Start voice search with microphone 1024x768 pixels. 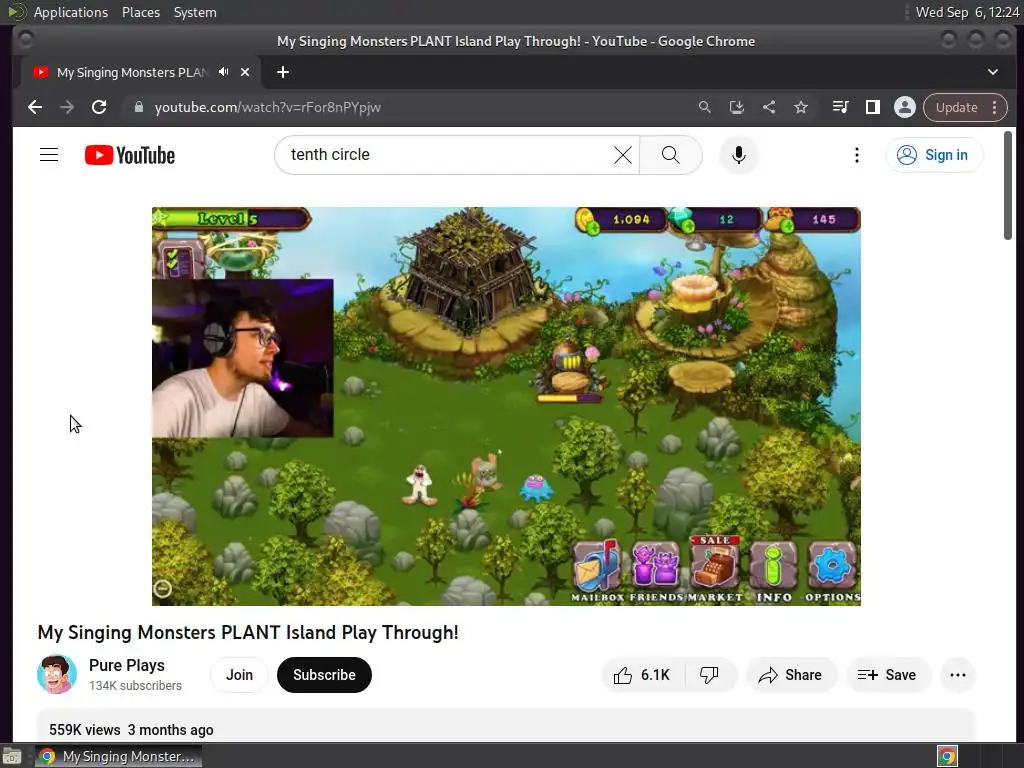pyautogui.click(x=739, y=155)
